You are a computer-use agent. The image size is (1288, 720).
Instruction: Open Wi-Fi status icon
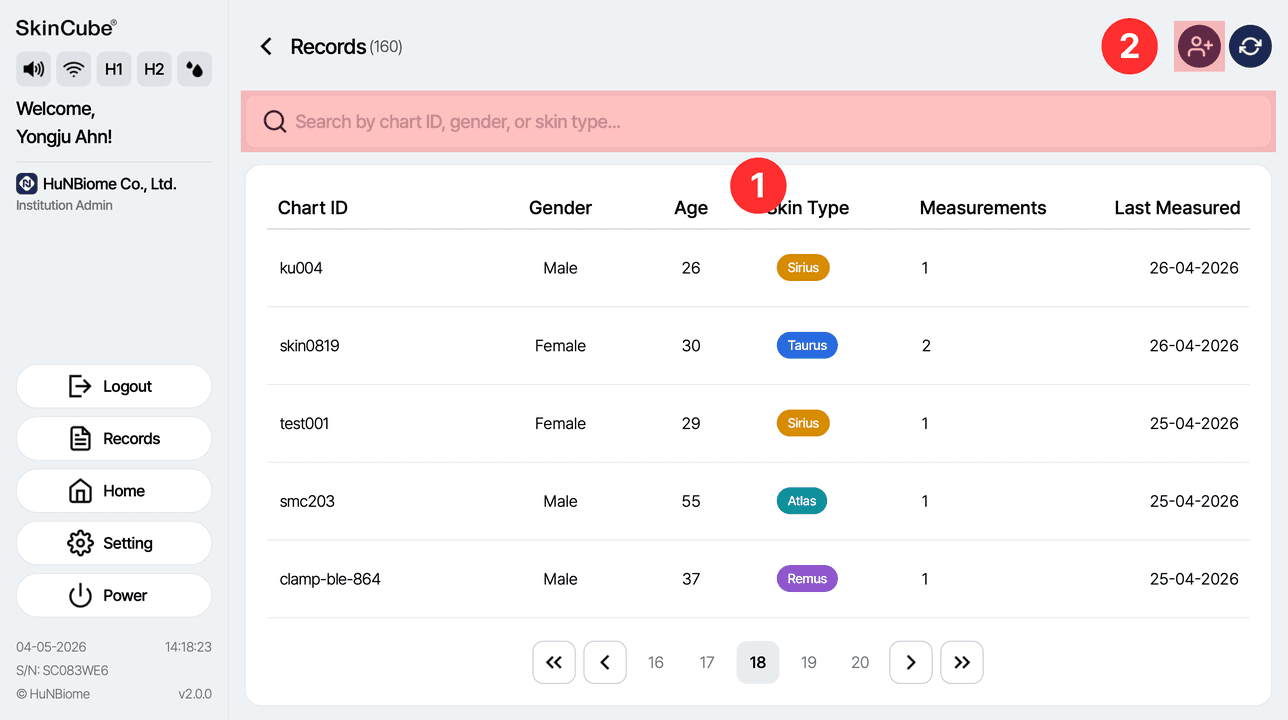pos(74,69)
